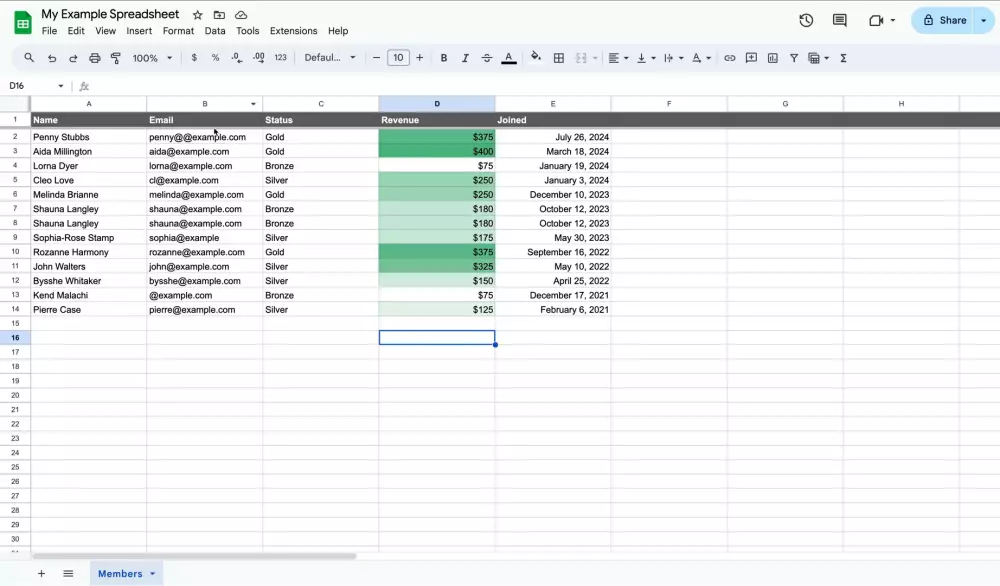This screenshot has width=1000, height=586.
Task: Increase font size plus button
Action: [x=420, y=58]
